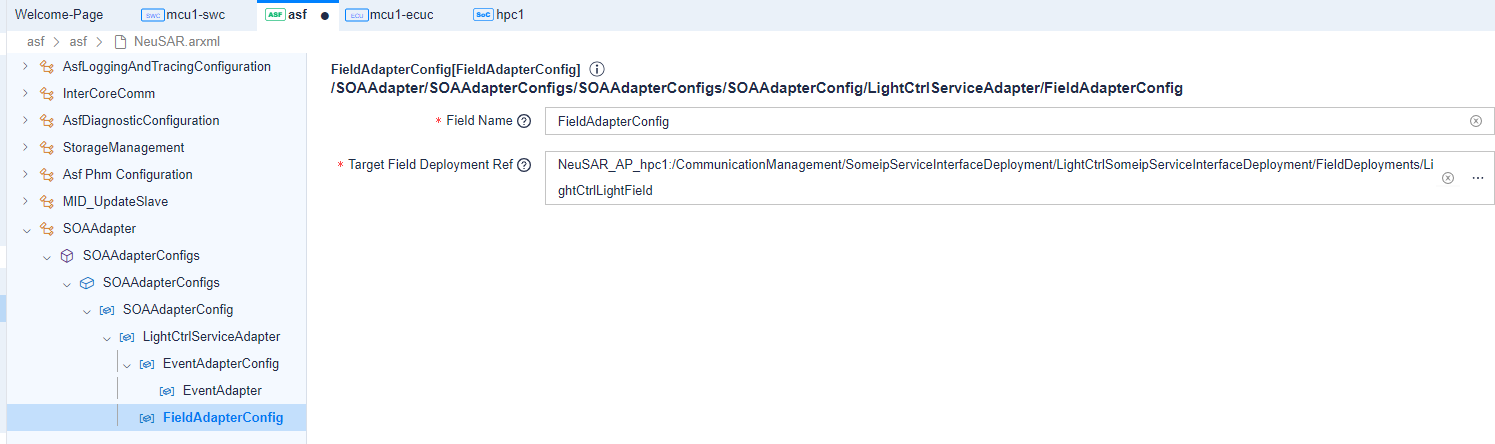Click the info icon beside FieldAdapterConfig heading
Viewport: 1495px width, 444px height.
click(597, 69)
